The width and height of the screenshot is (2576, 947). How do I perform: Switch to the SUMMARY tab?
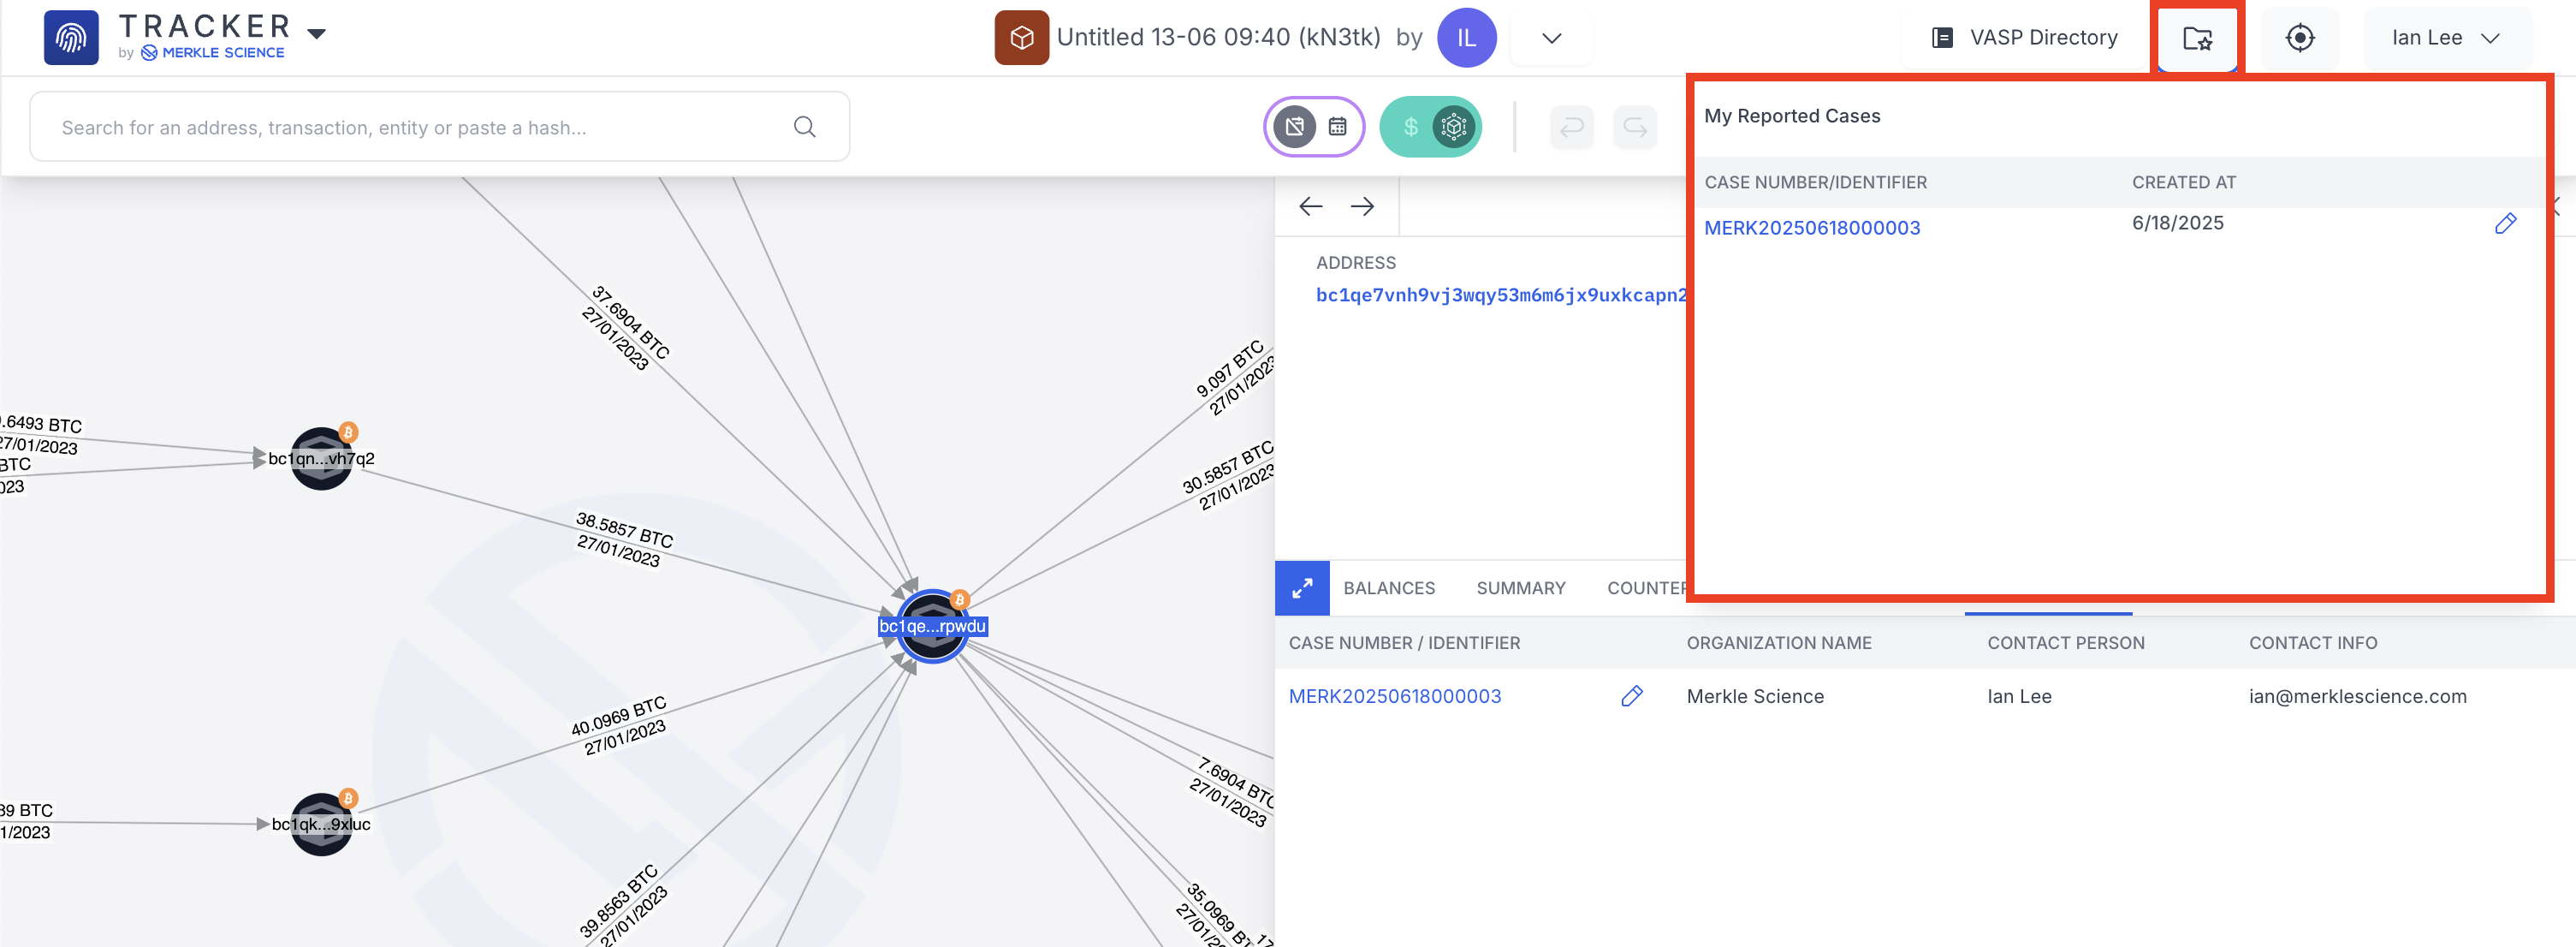[1520, 588]
